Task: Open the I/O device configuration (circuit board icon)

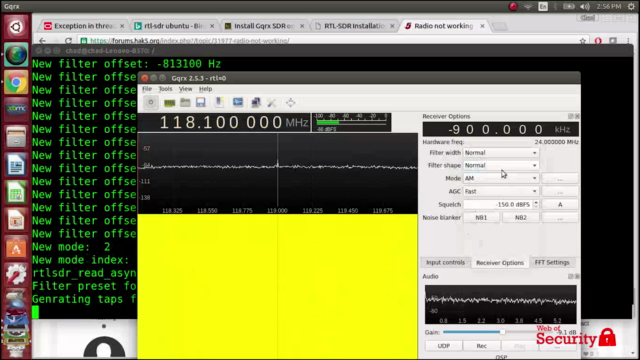Action: 169,103
